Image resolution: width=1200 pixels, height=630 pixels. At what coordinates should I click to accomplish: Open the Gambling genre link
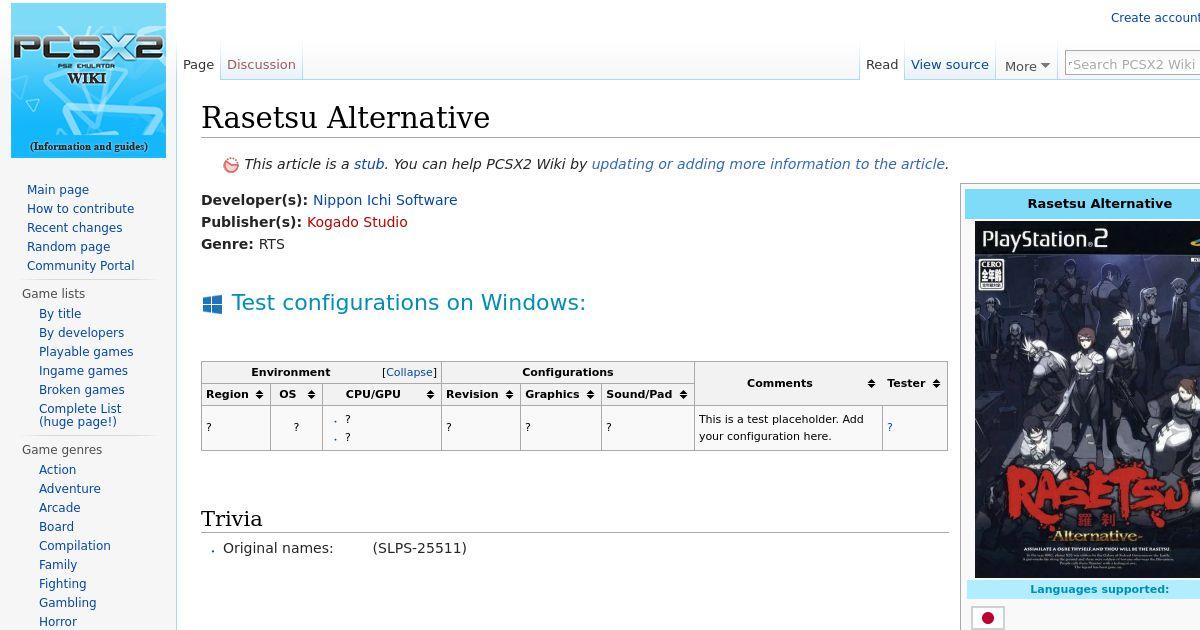click(67, 603)
